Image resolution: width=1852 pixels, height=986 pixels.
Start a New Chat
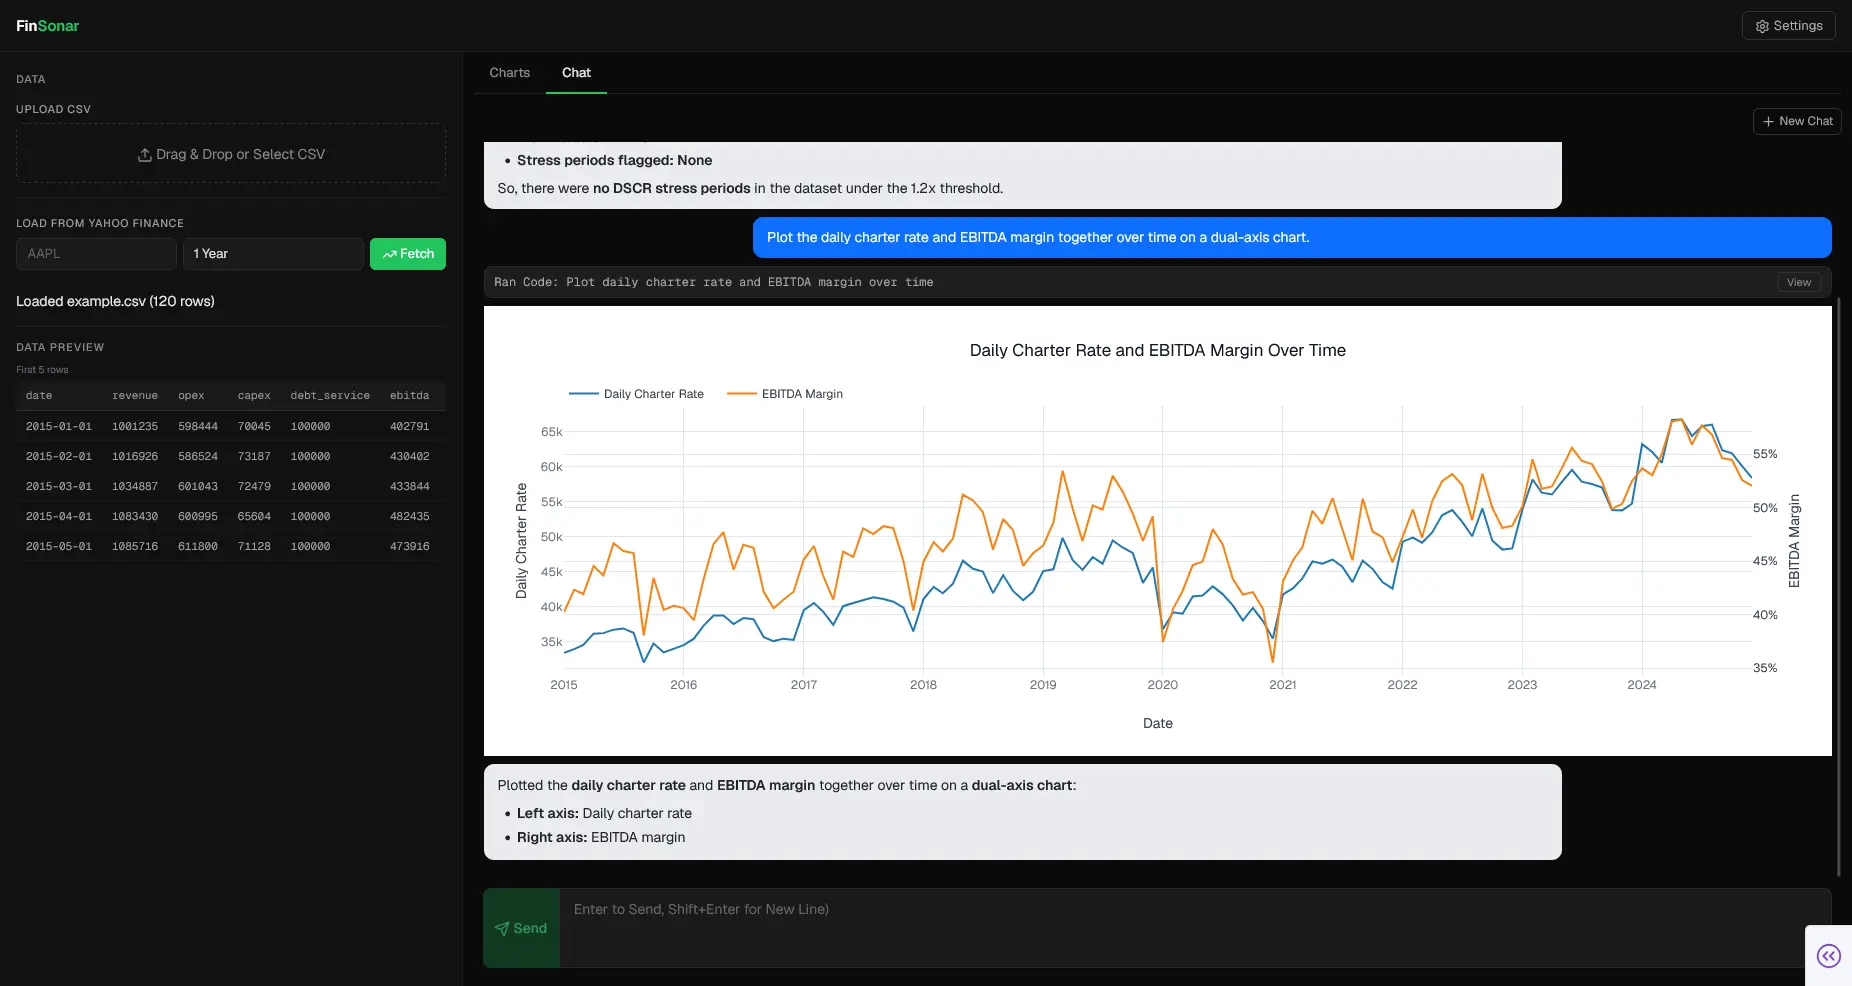coord(1797,121)
